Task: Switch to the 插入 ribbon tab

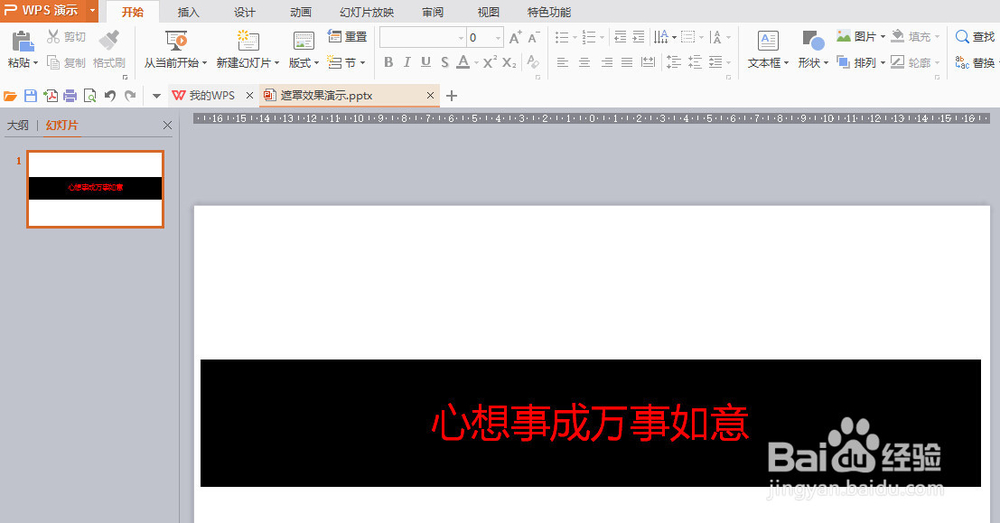Action: point(188,12)
